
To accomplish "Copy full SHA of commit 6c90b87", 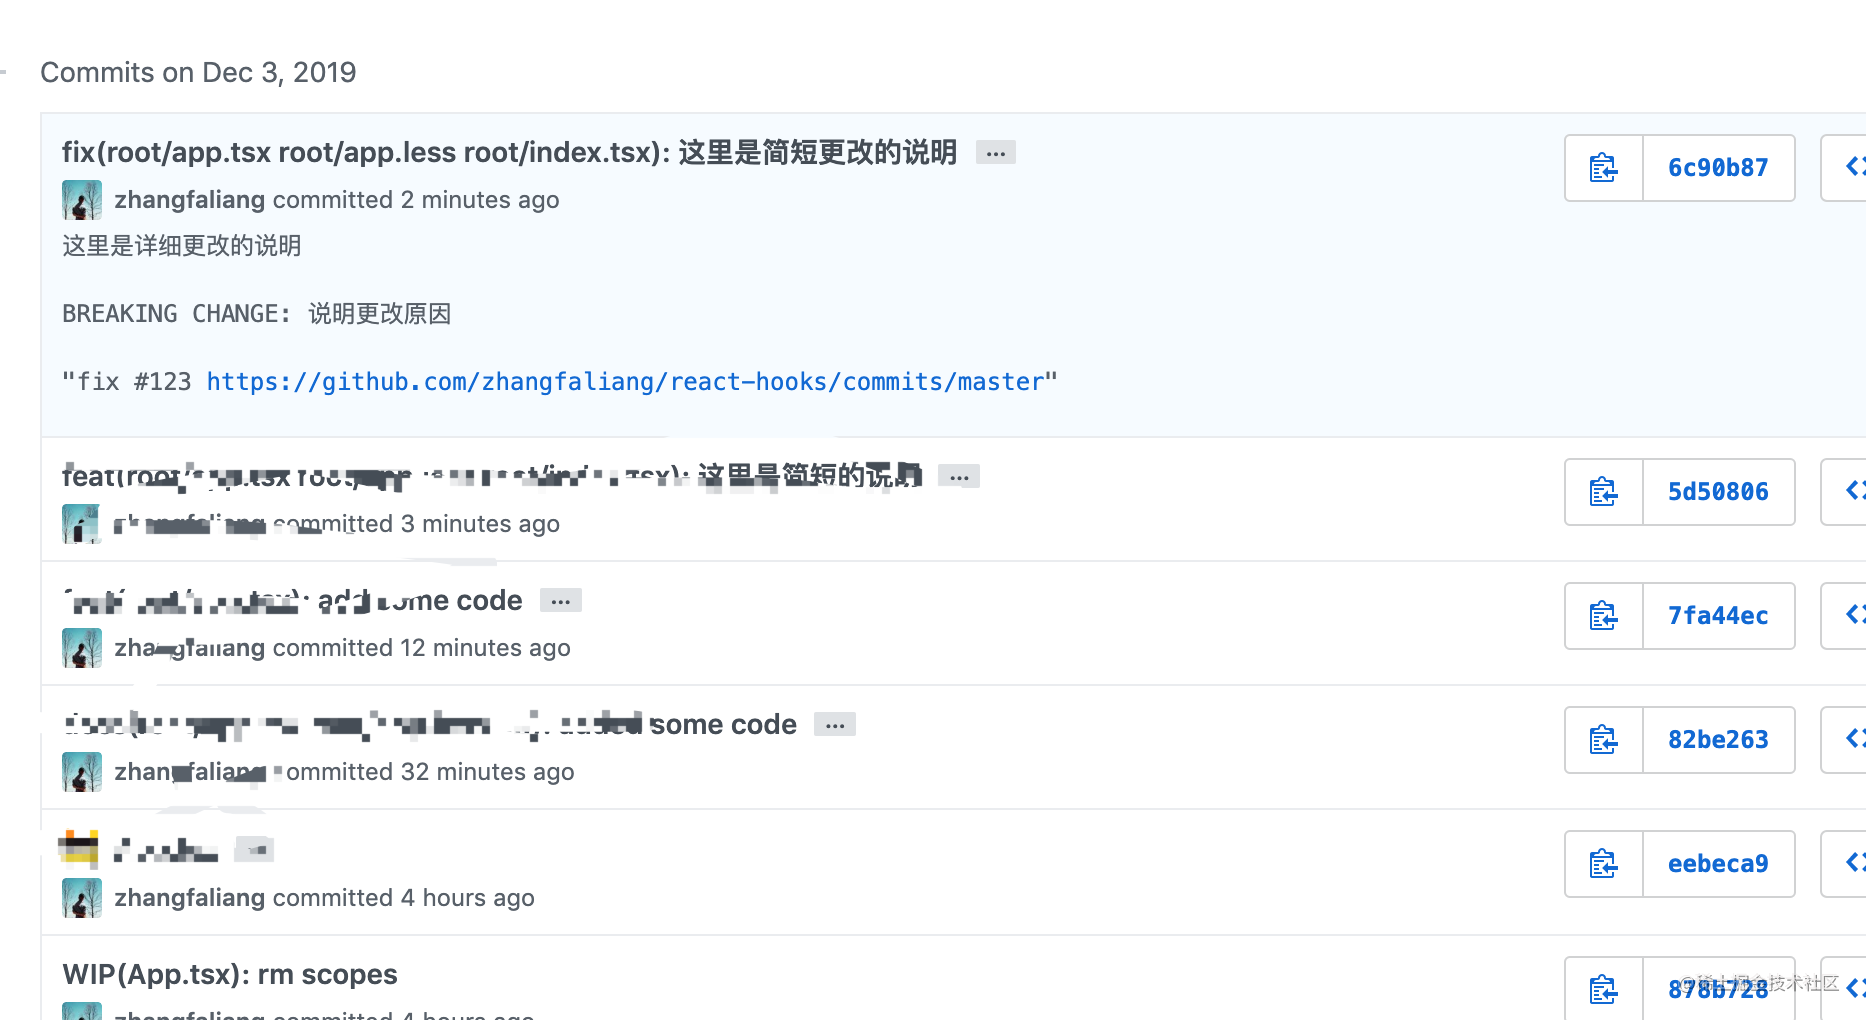I will pyautogui.click(x=1604, y=167).
